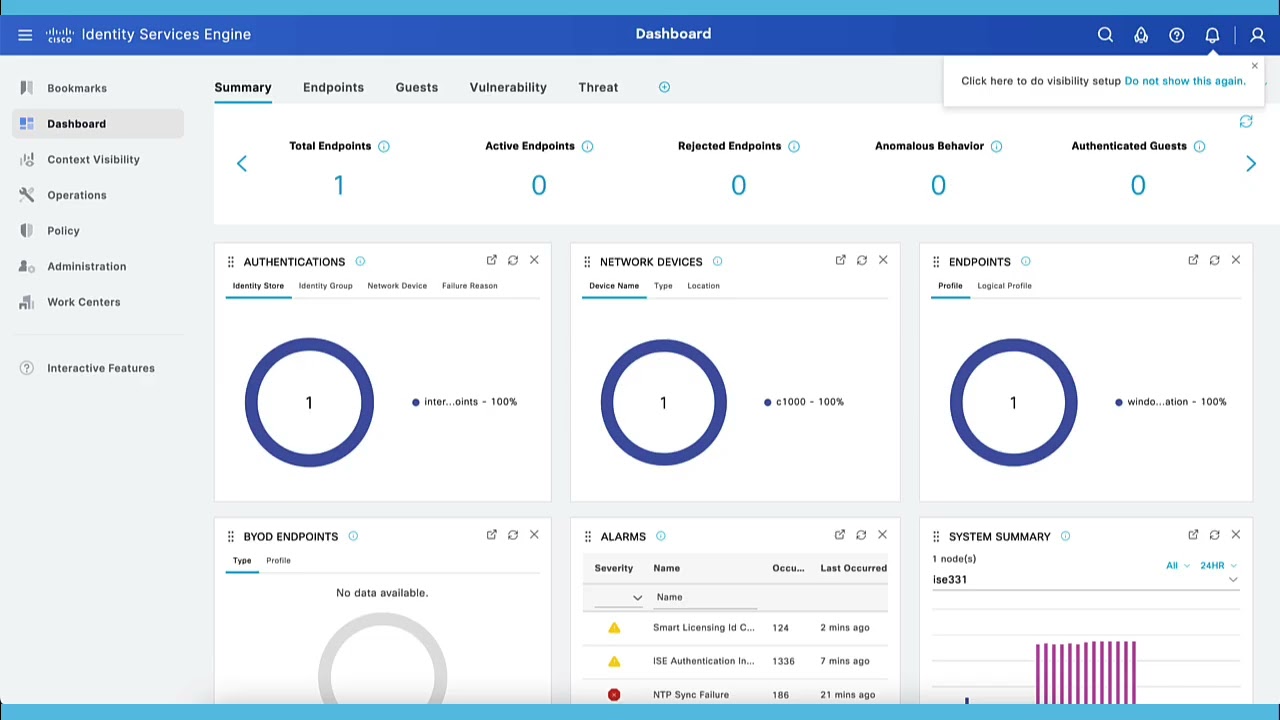Open the hamburger navigation menu
Screen dimensions: 1280x720
25,35
